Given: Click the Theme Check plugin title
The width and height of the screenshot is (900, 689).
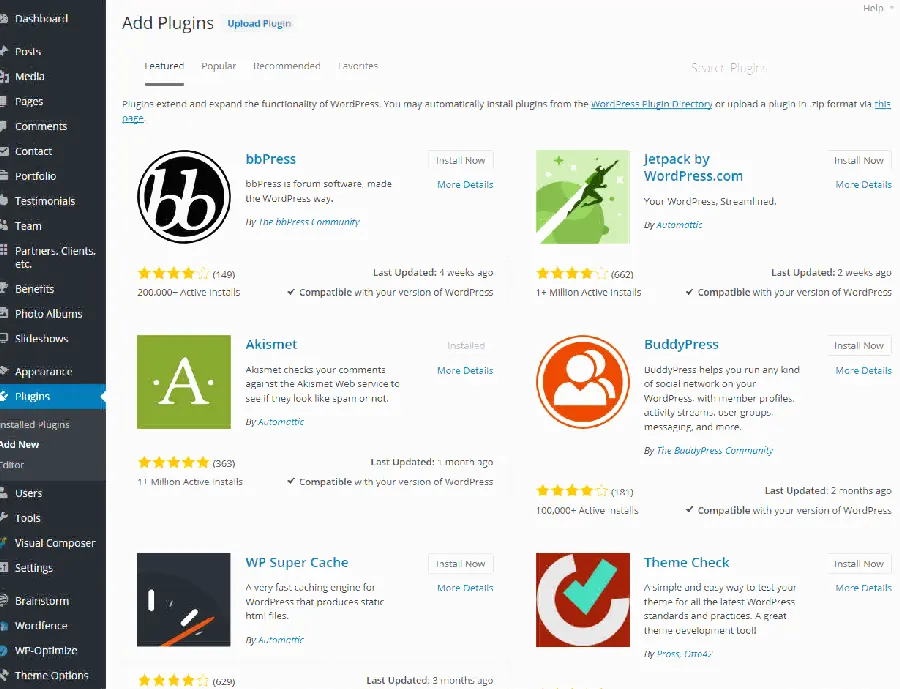Looking at the screenshot, I should tap(686, 563).
